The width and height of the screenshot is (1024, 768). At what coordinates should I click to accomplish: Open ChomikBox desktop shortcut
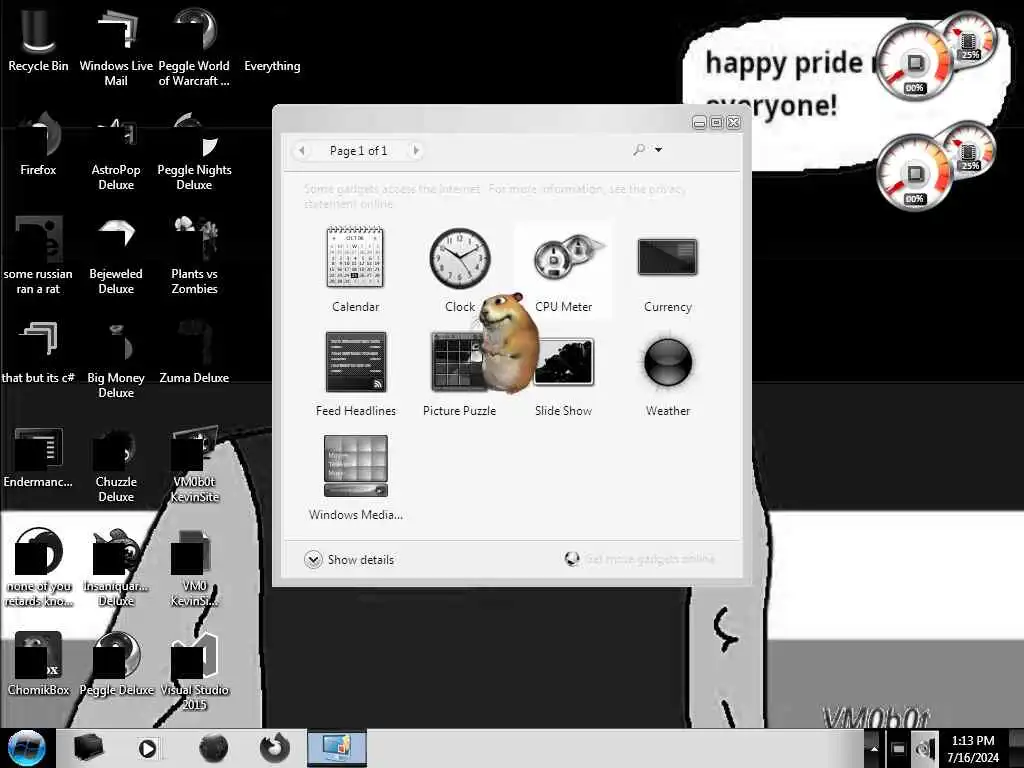click(x=38, y=664)
